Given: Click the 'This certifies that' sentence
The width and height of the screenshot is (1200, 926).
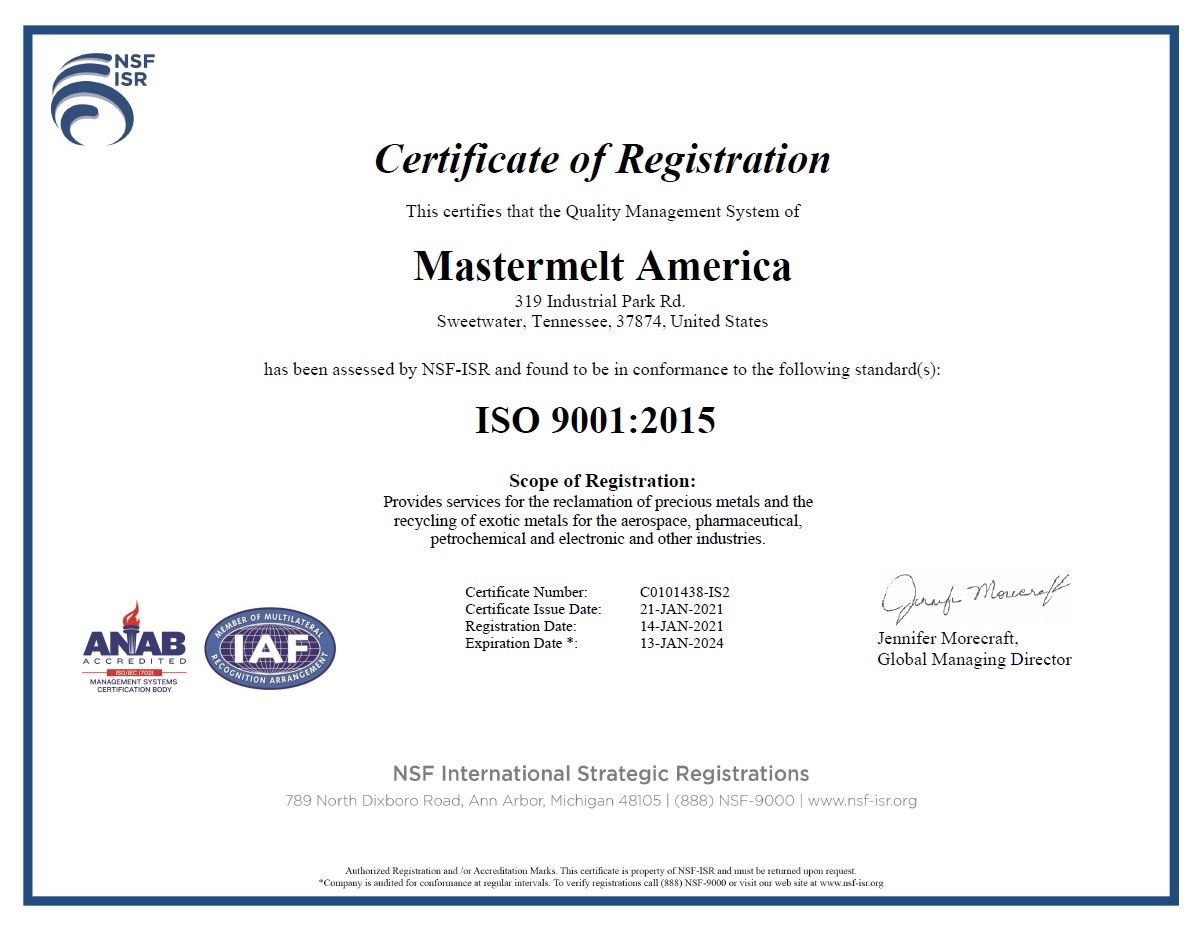Looking at the screenshot, I should (602, 211).
